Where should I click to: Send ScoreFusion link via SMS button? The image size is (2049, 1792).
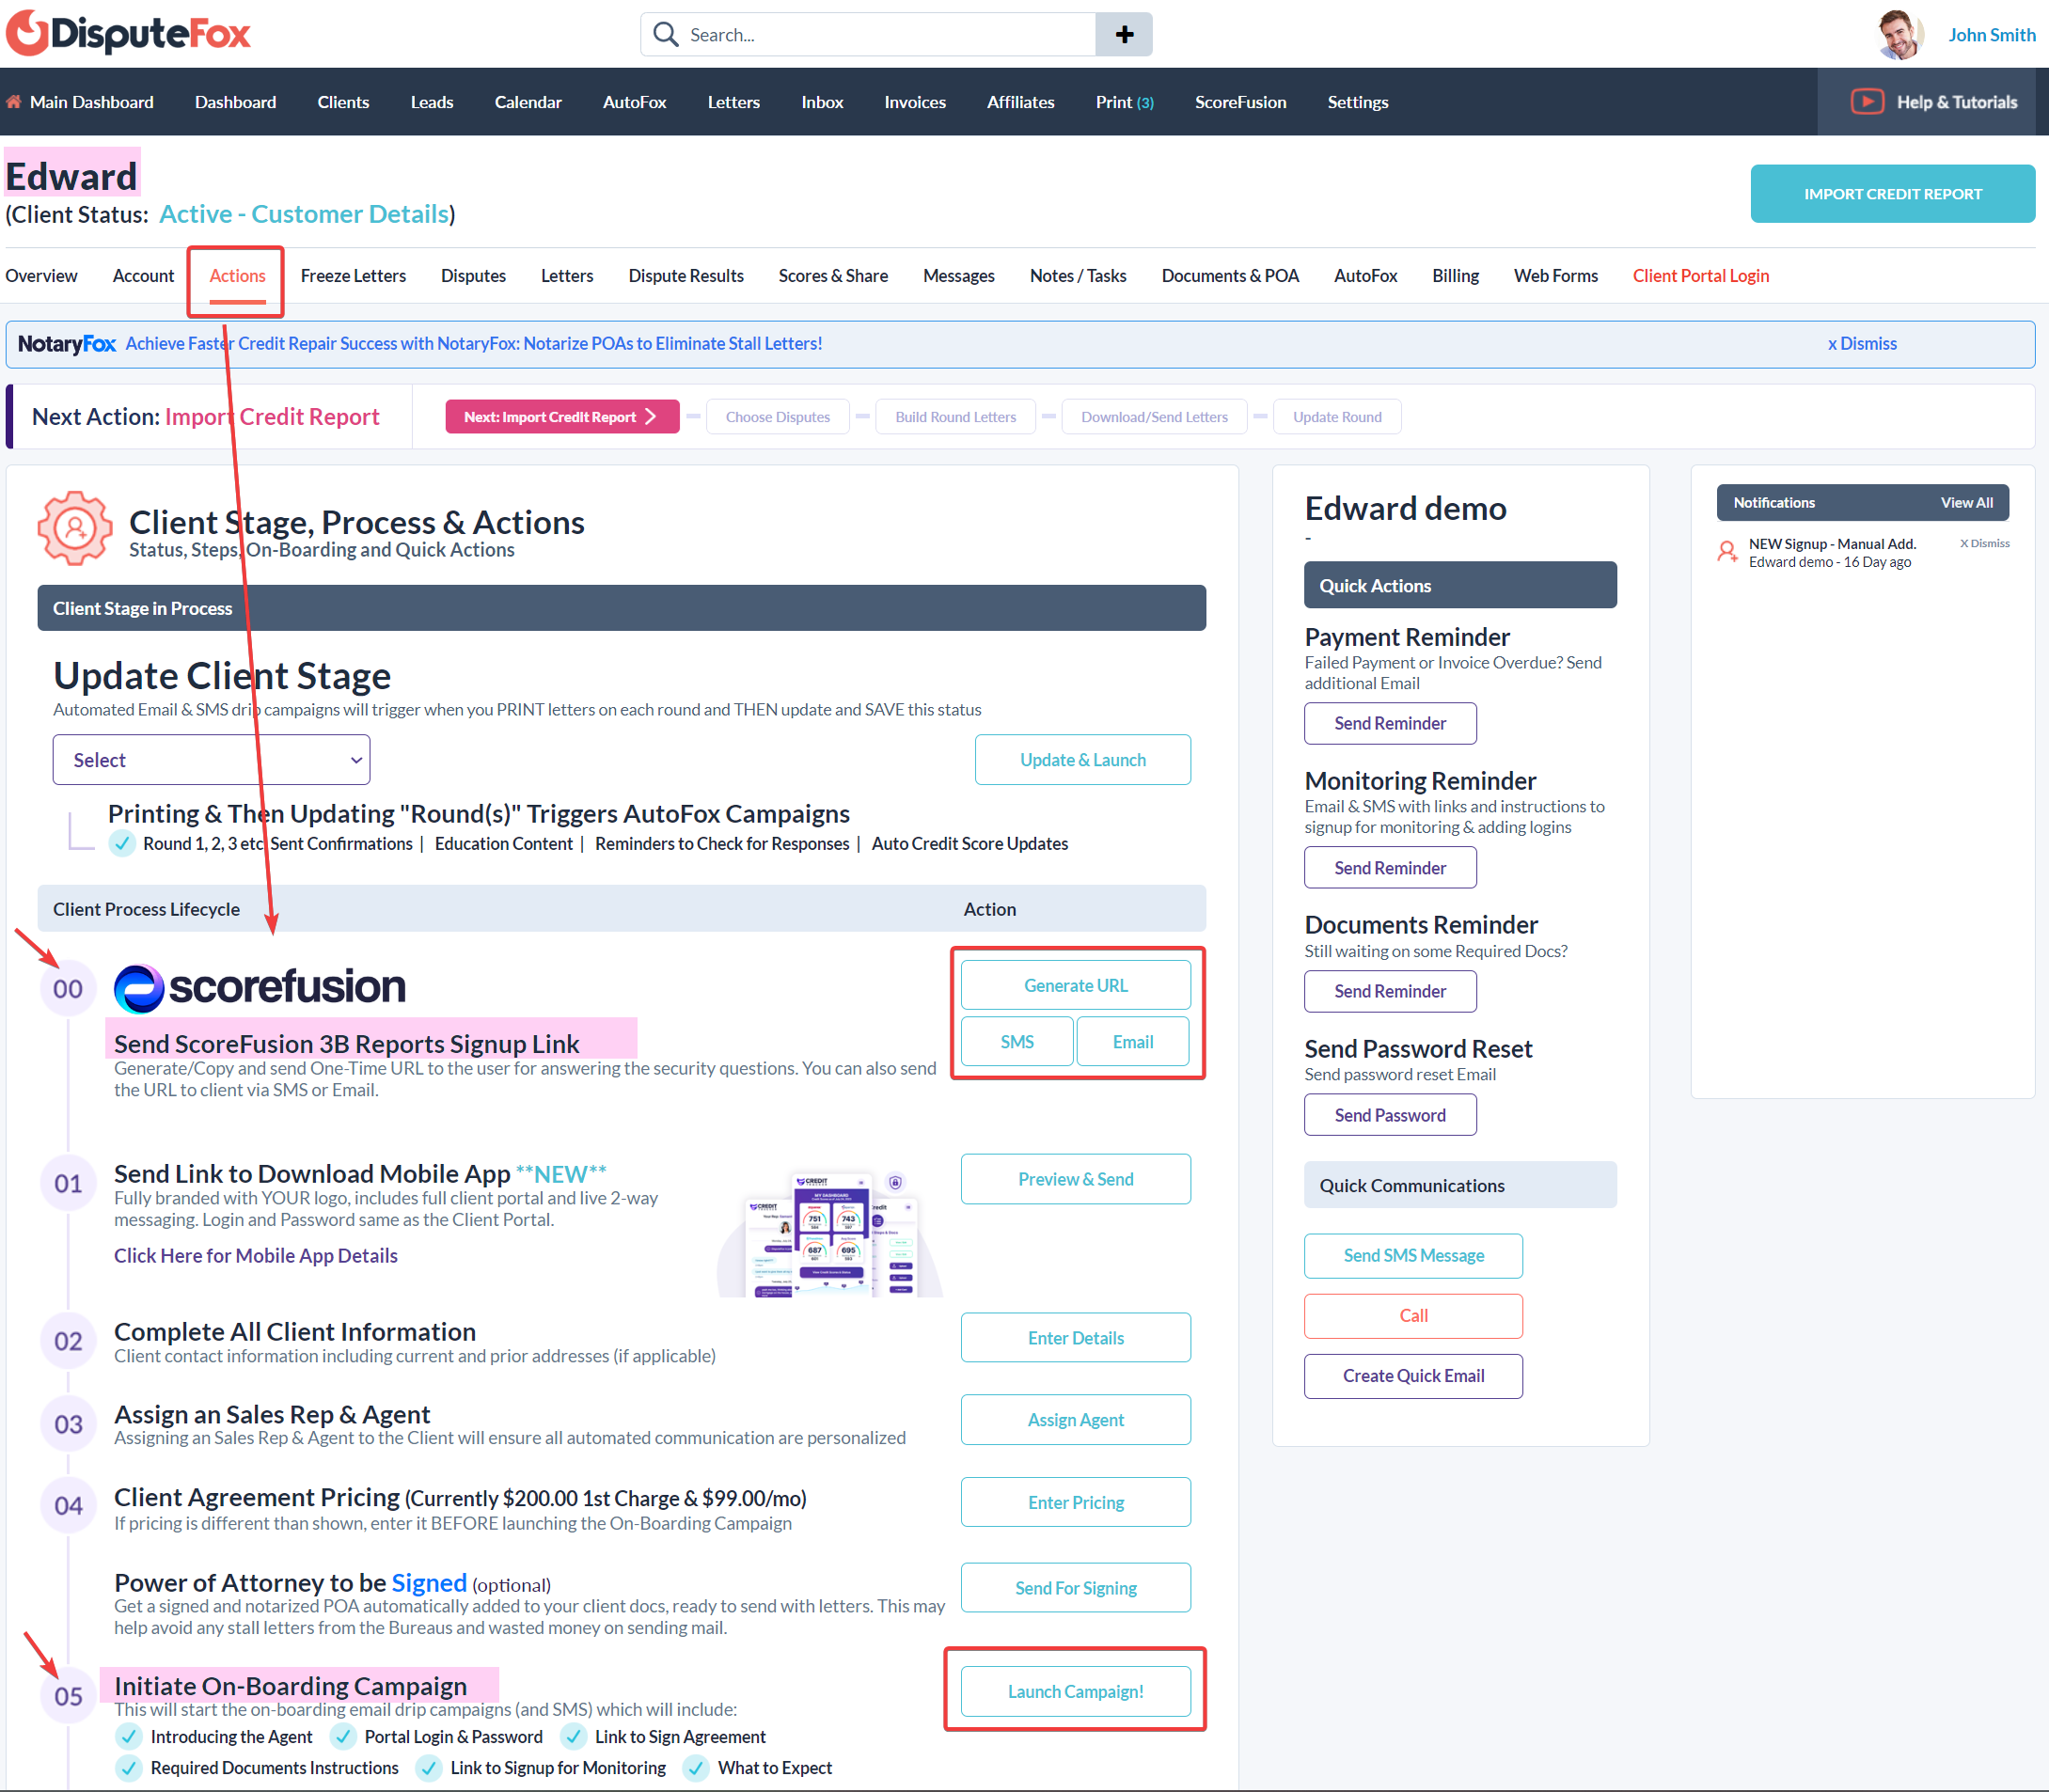[x=1017, y=1042]
